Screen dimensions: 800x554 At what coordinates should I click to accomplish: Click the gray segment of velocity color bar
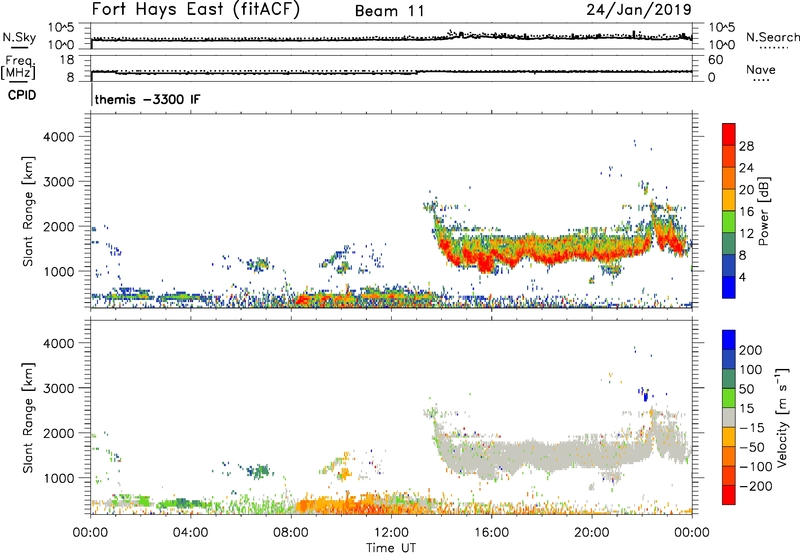[729, 417]
